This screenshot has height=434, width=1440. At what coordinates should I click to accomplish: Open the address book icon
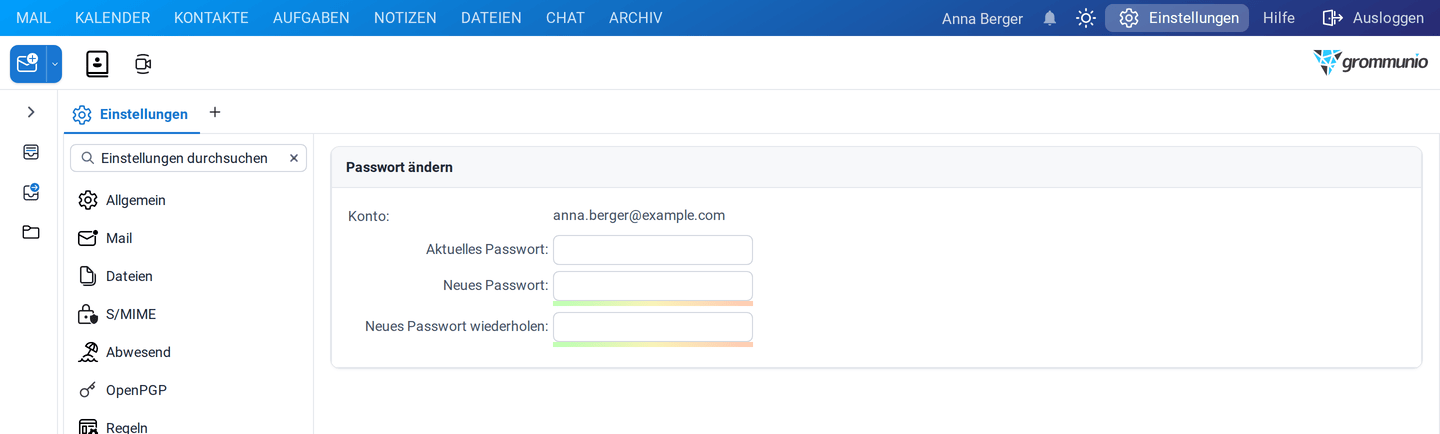97,64
